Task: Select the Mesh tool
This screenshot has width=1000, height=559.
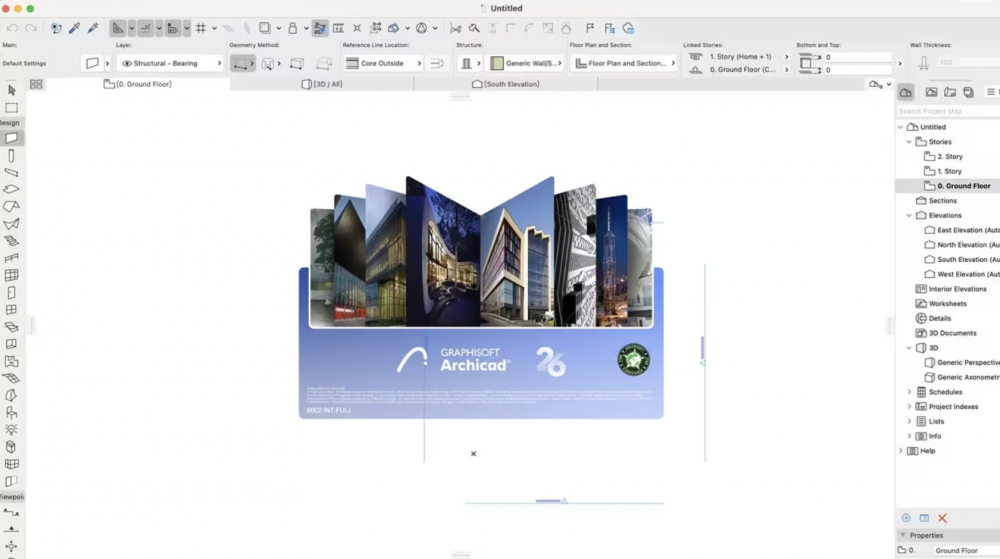Action: (11, 379)
